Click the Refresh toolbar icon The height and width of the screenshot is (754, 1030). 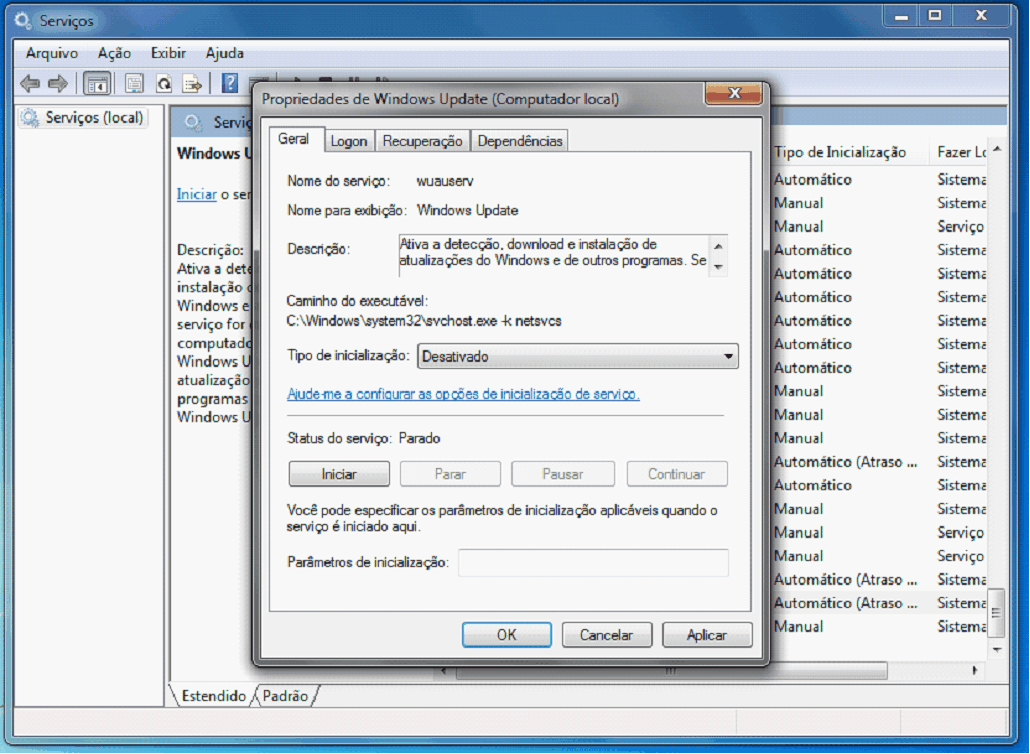(x=163, y=84)
